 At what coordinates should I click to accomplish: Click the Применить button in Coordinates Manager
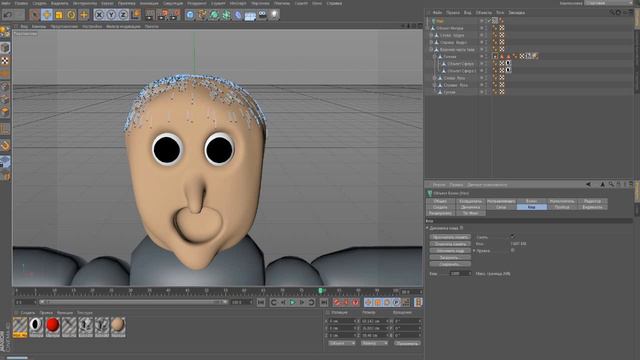click(x=407, y=343)
